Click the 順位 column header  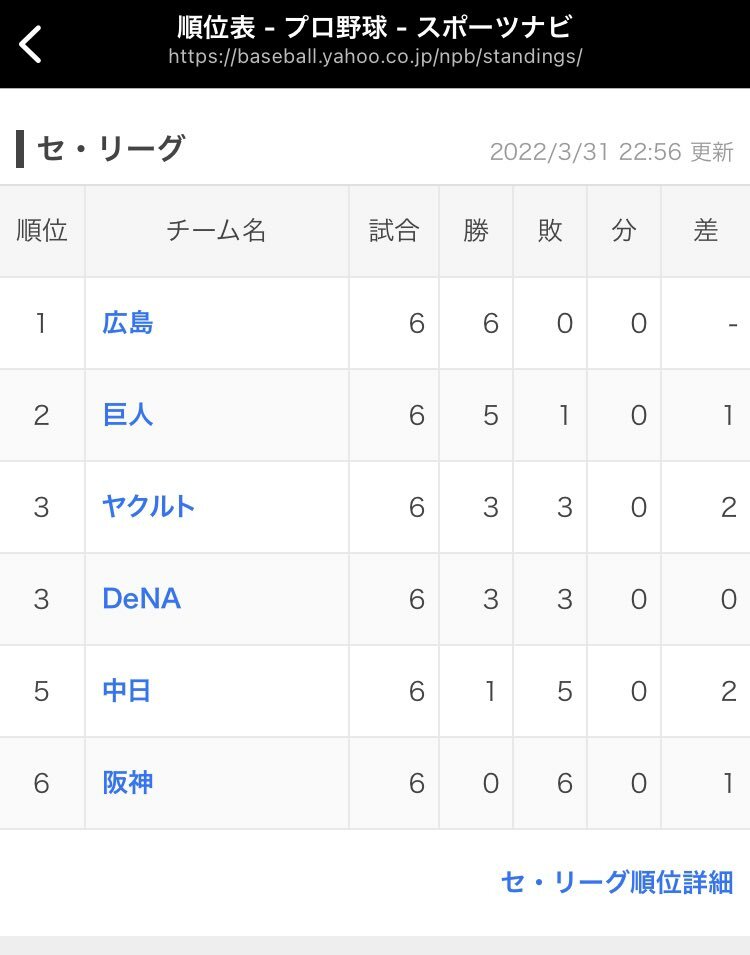click(42, 231)
